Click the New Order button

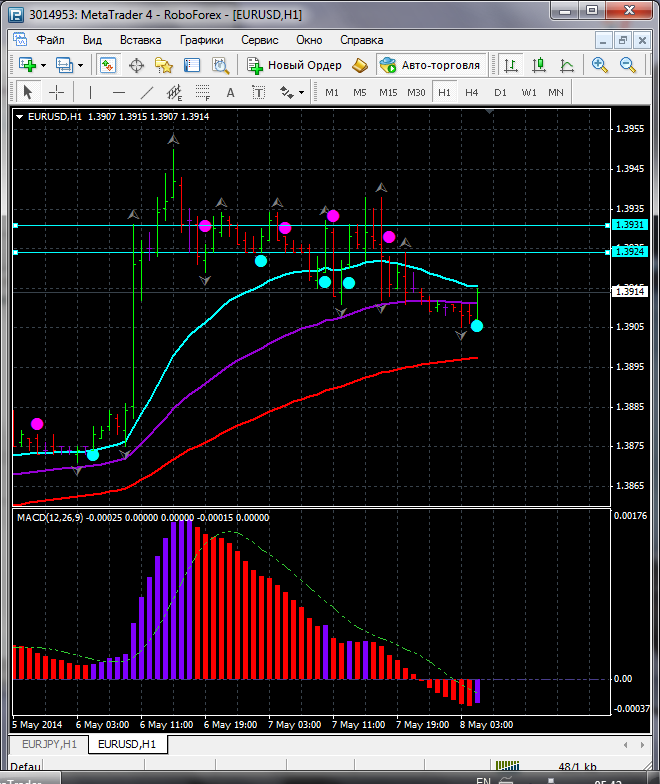[295, 65]
